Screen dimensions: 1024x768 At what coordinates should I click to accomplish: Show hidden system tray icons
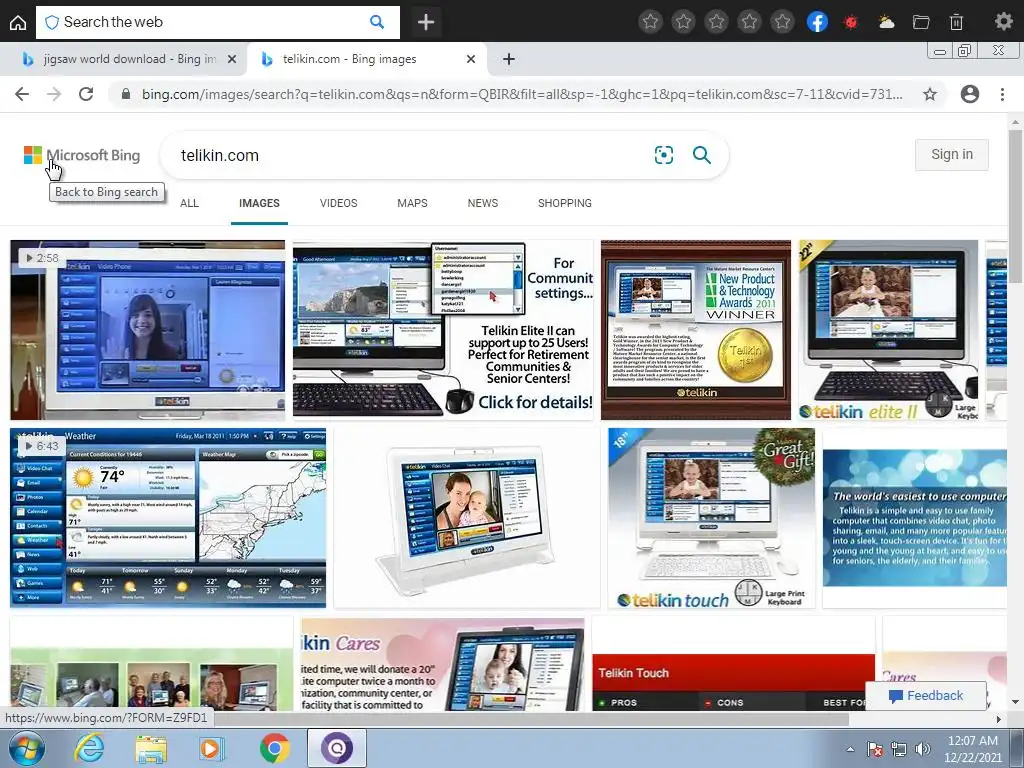pos(850,749)
